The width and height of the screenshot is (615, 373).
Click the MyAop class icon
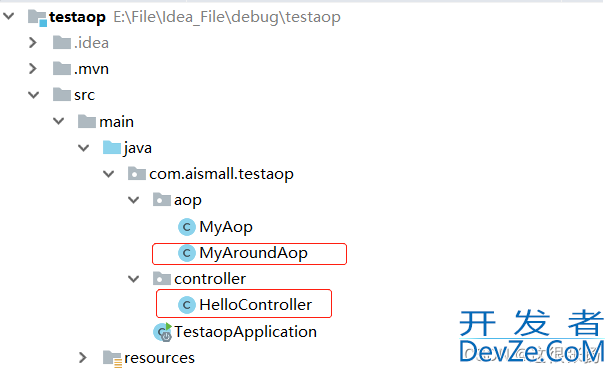tap(187, 227)
